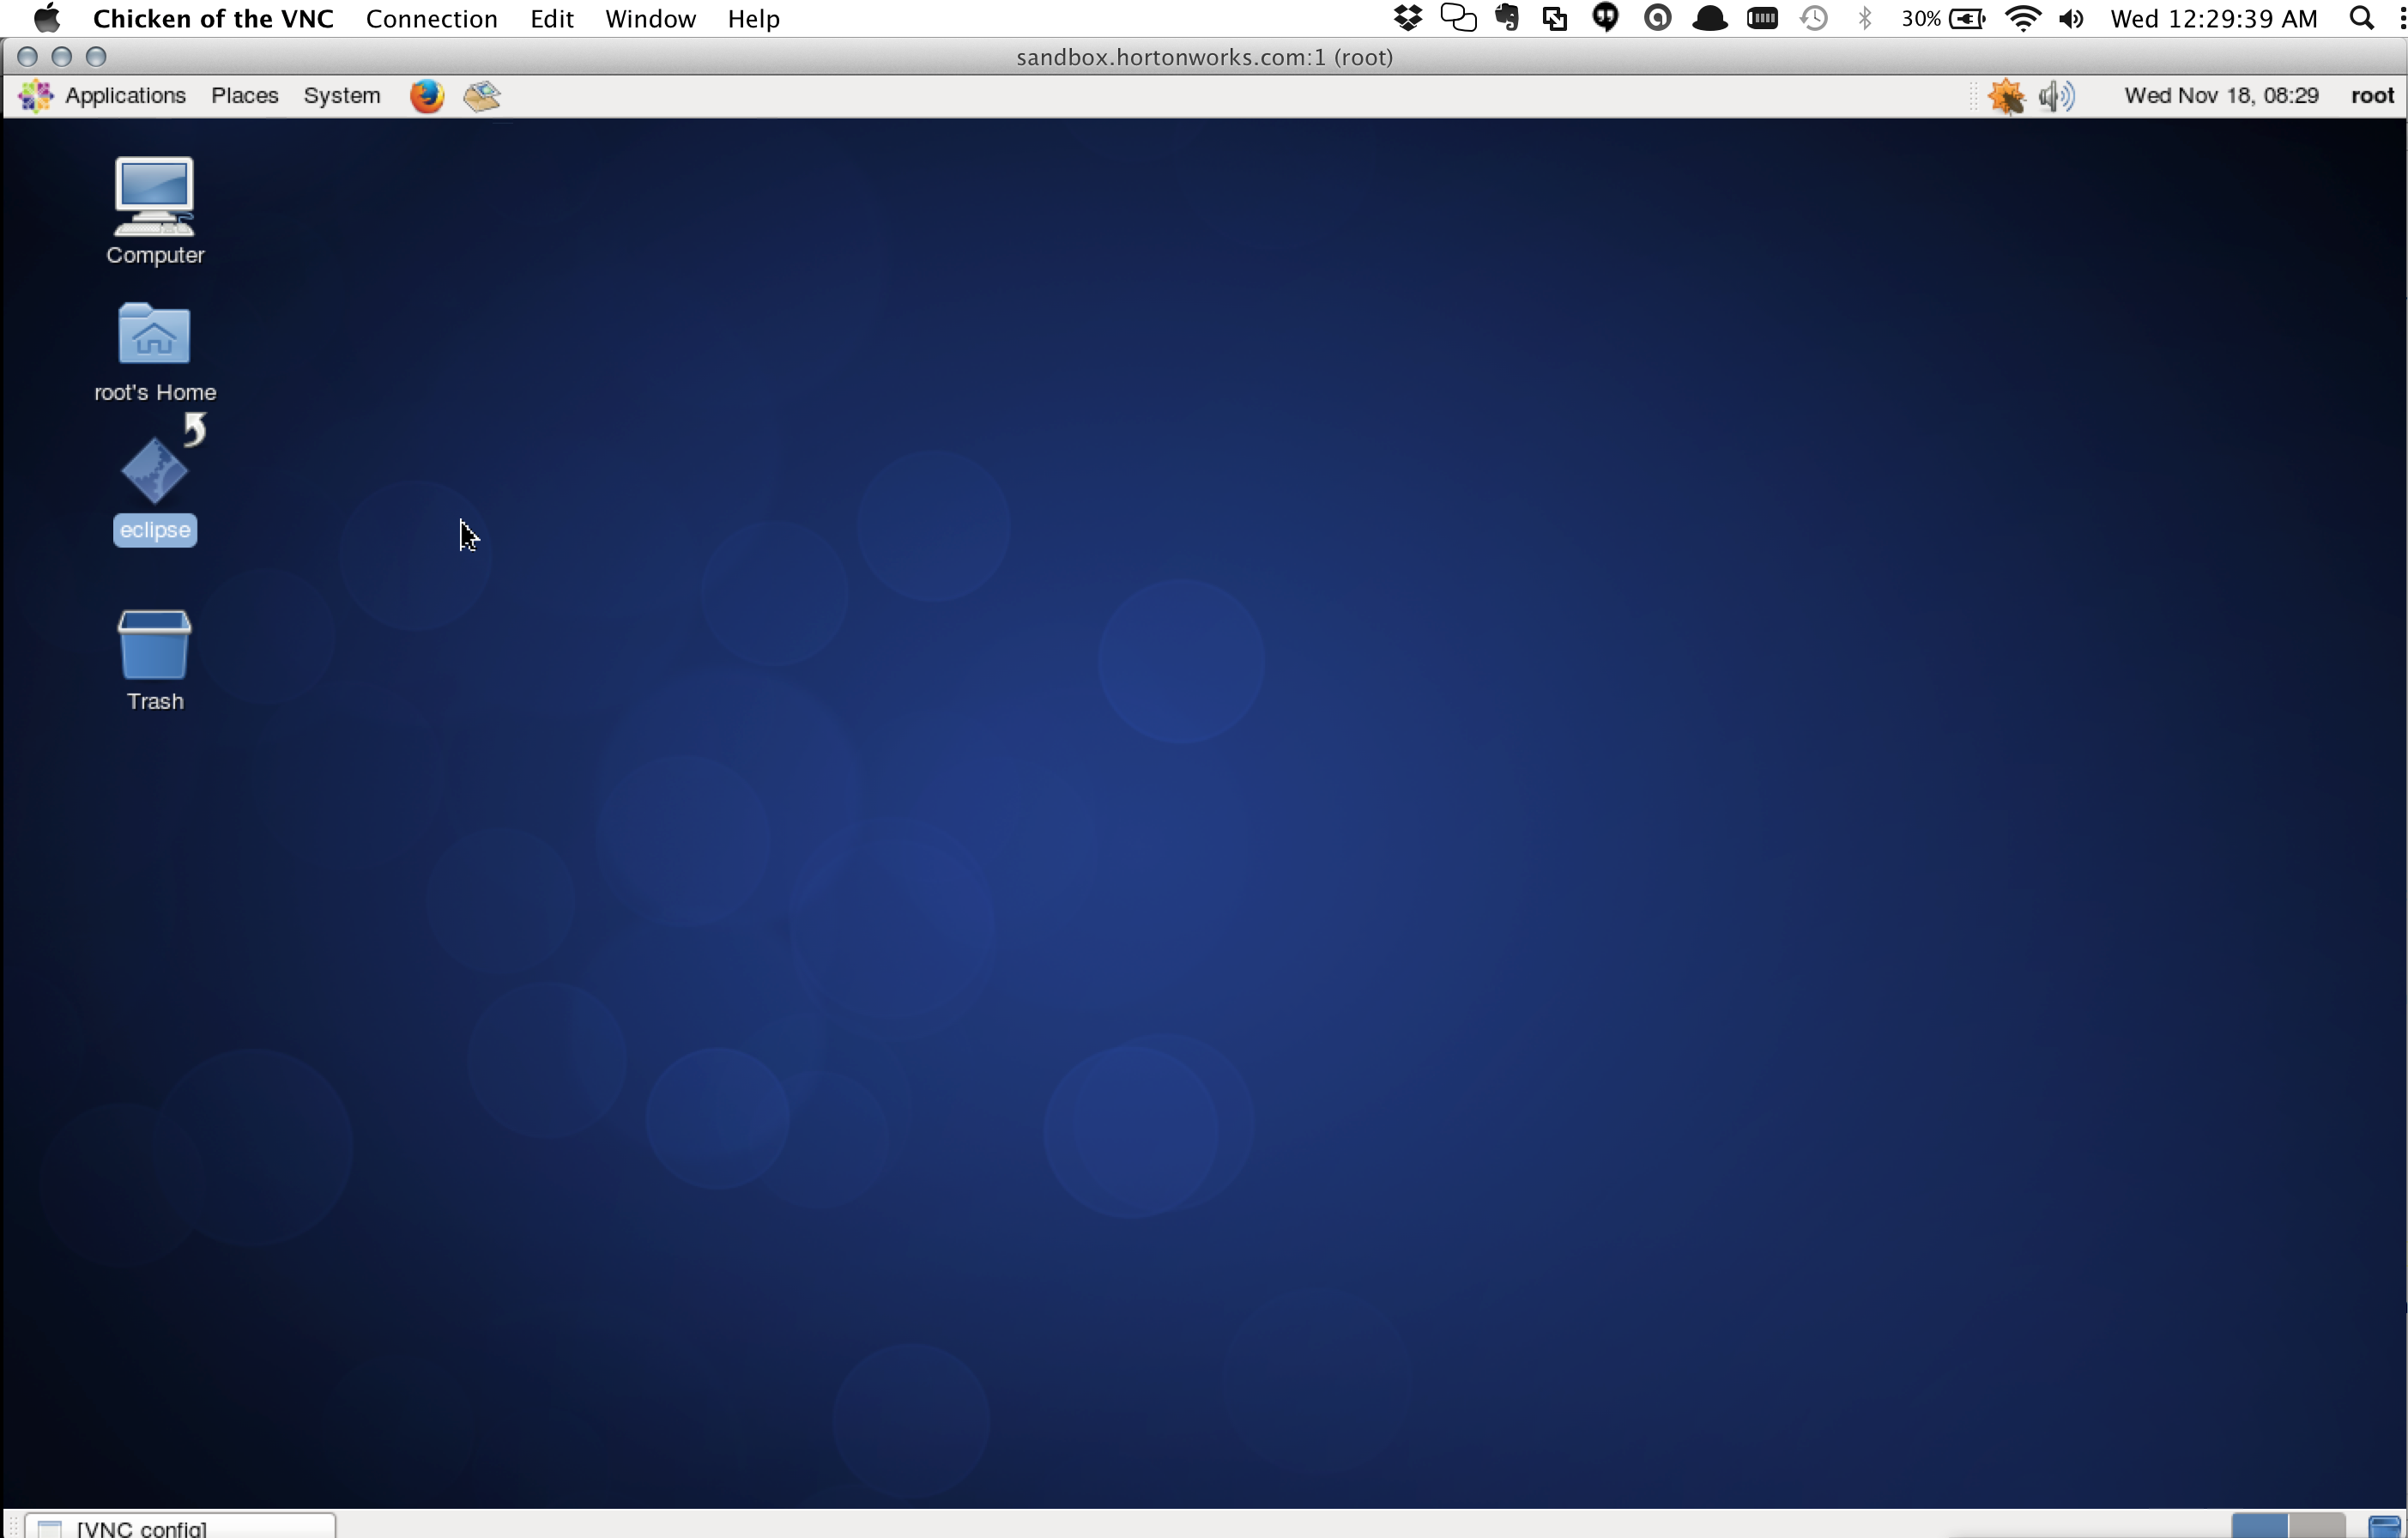Click the bowler hat menu bar icon
The image size is (2408, 1538).
1710,18
